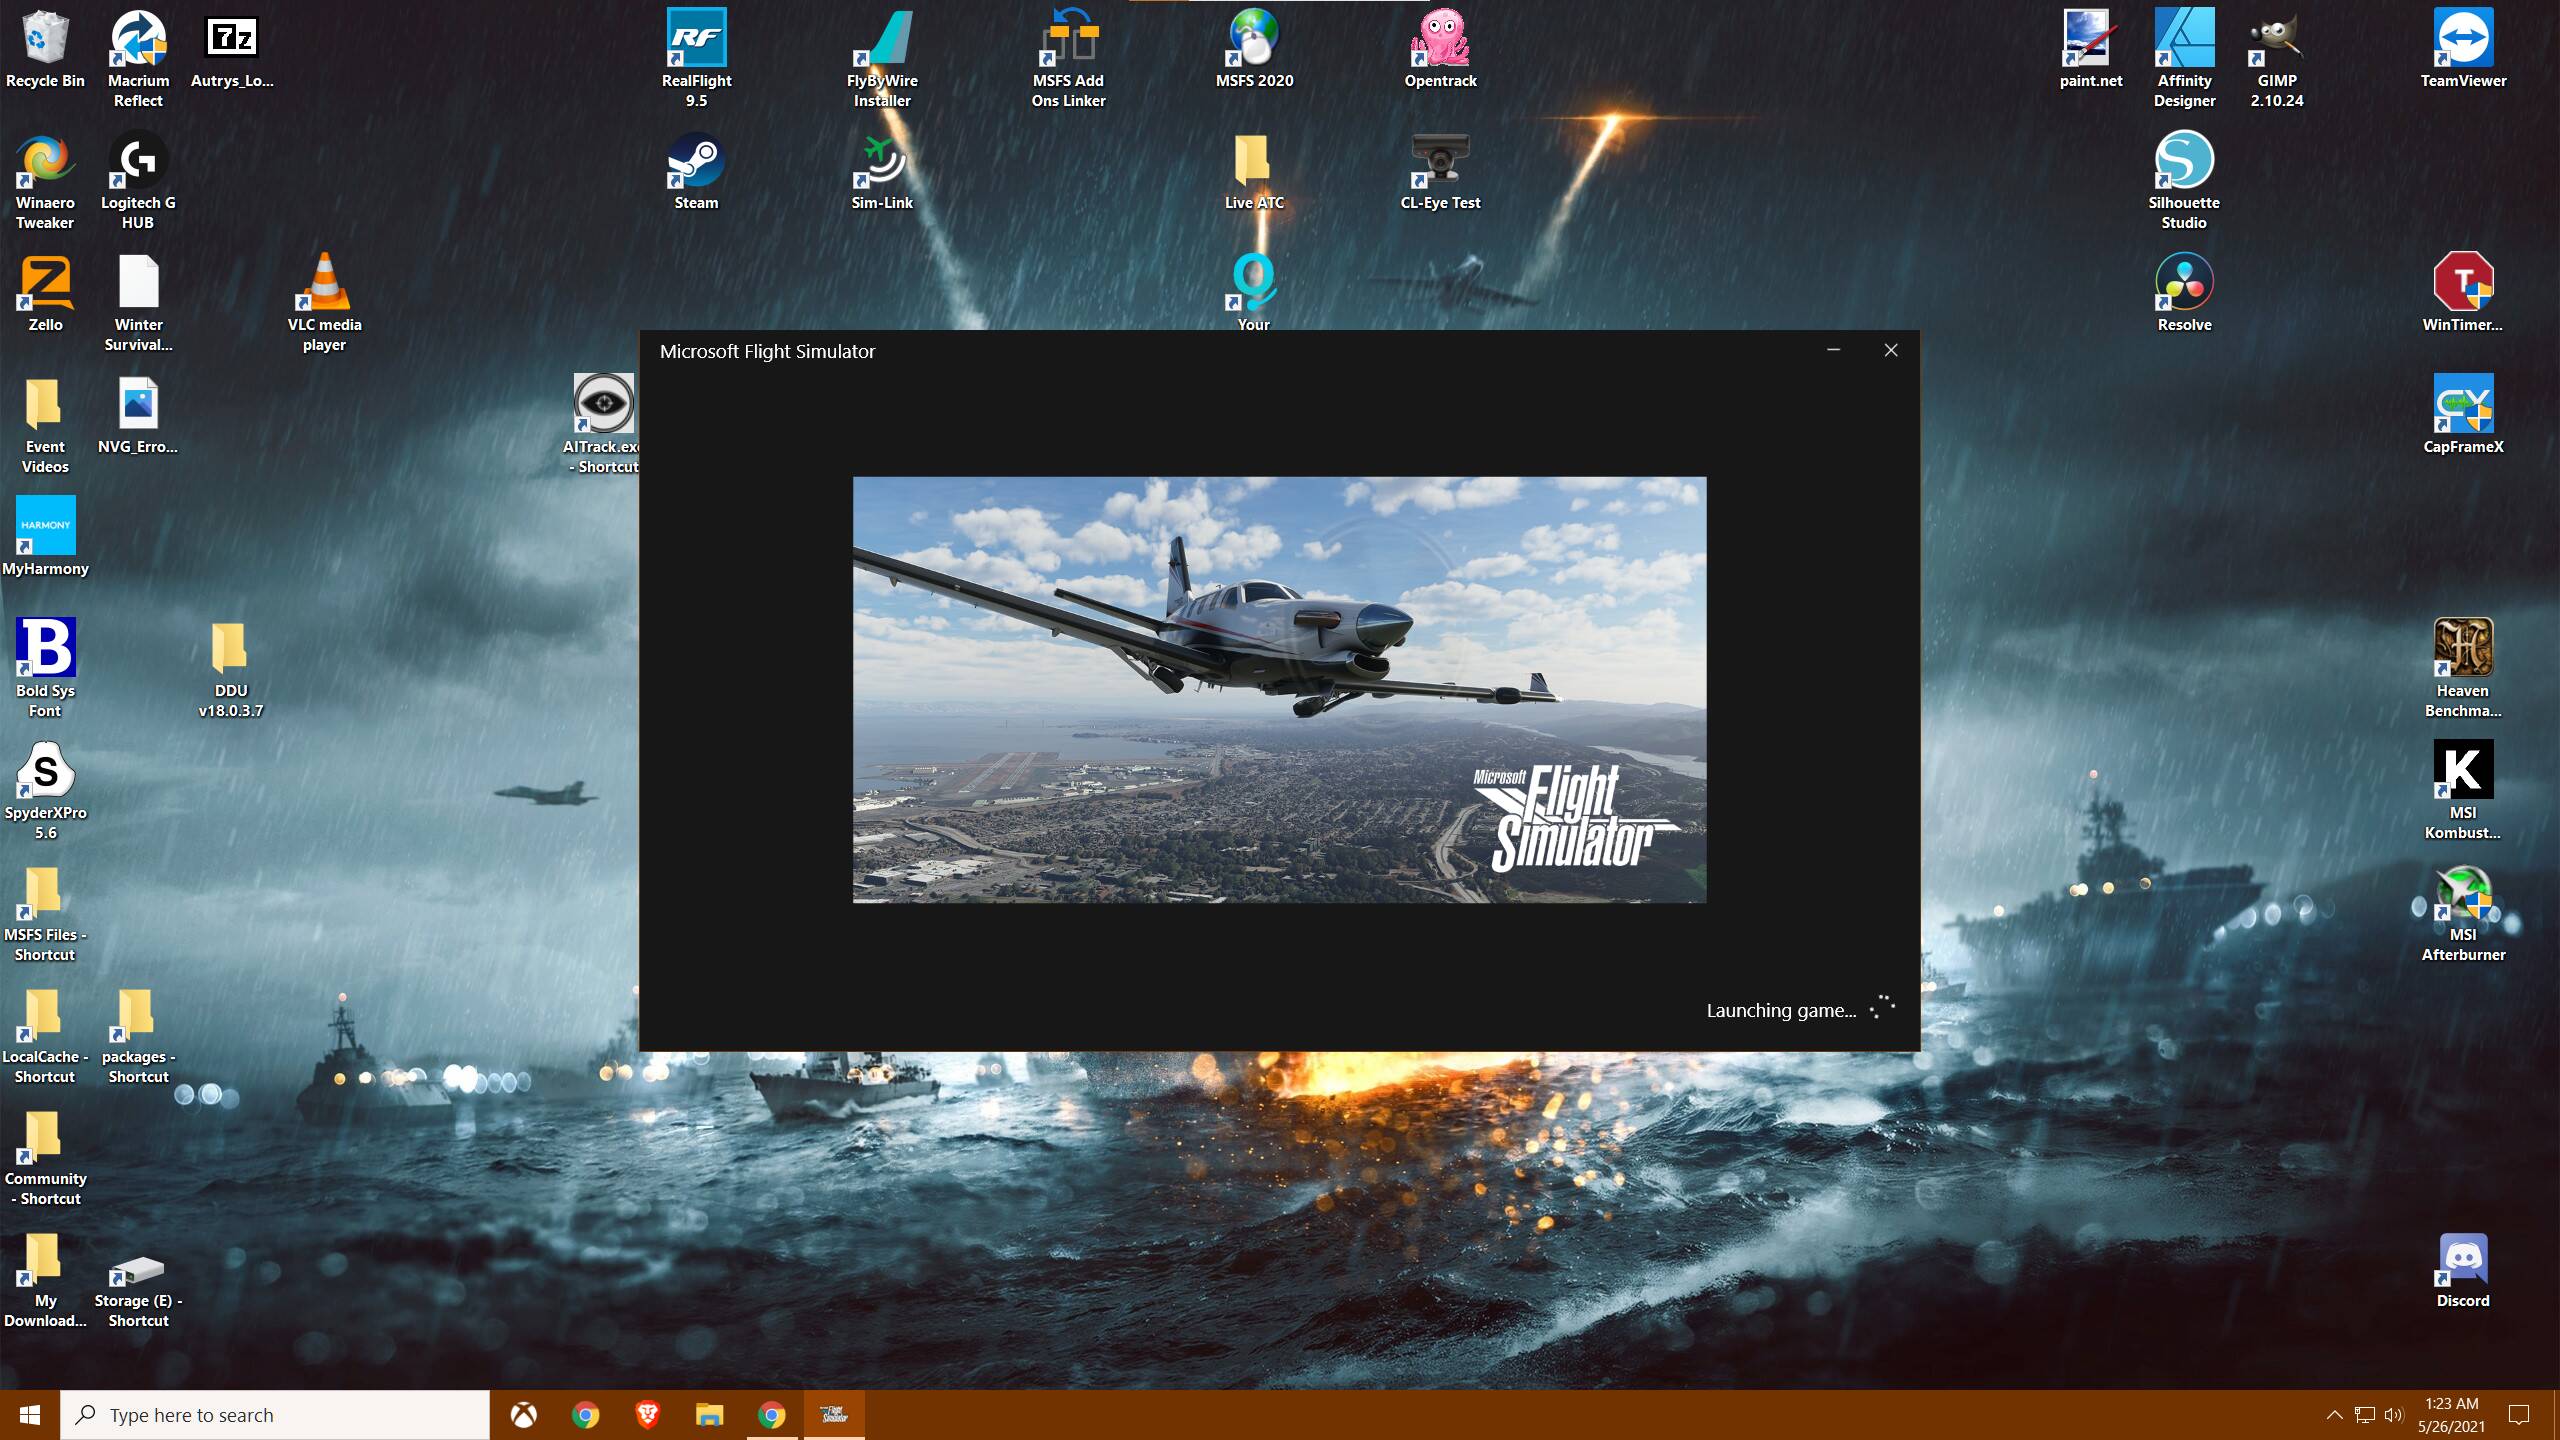Select NVG_Erro image file
Screen dimensions: 2560x1440
click(138, 416)
